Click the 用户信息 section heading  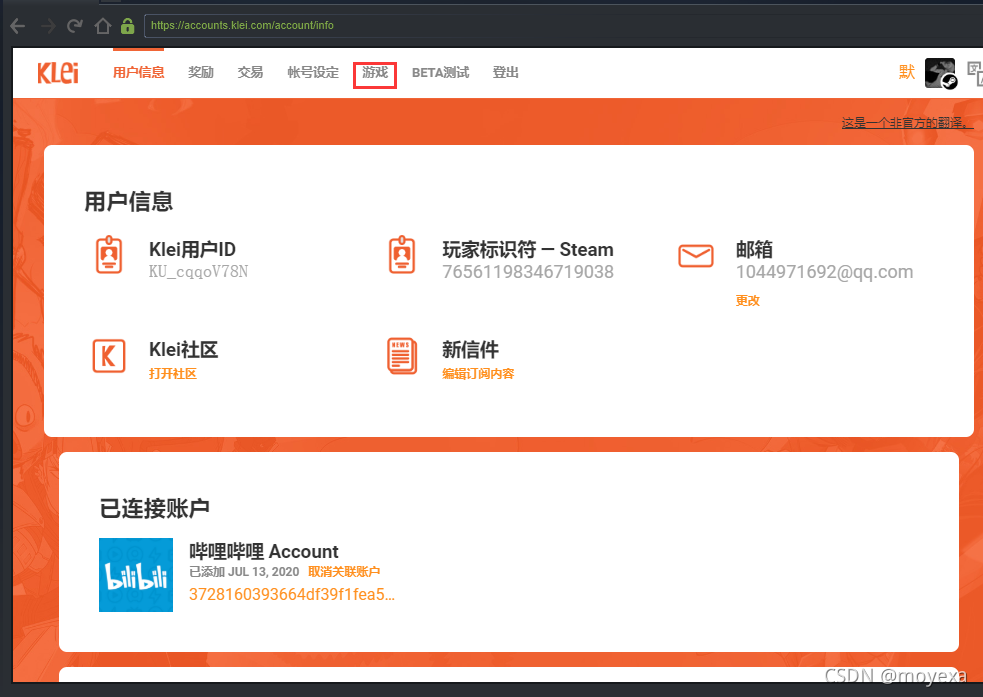pos(129,202)
